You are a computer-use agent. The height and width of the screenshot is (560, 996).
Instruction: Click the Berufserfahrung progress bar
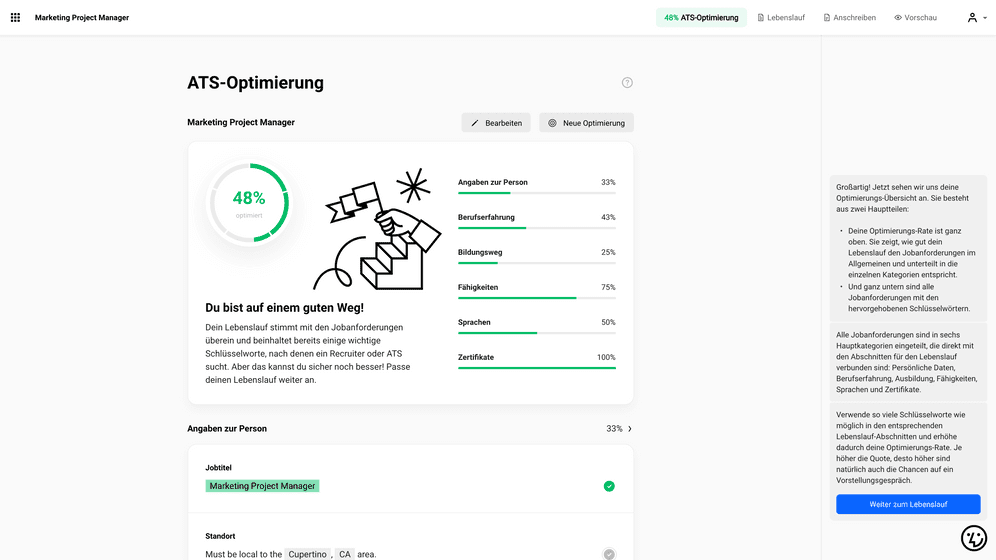[x=537, y=227]
